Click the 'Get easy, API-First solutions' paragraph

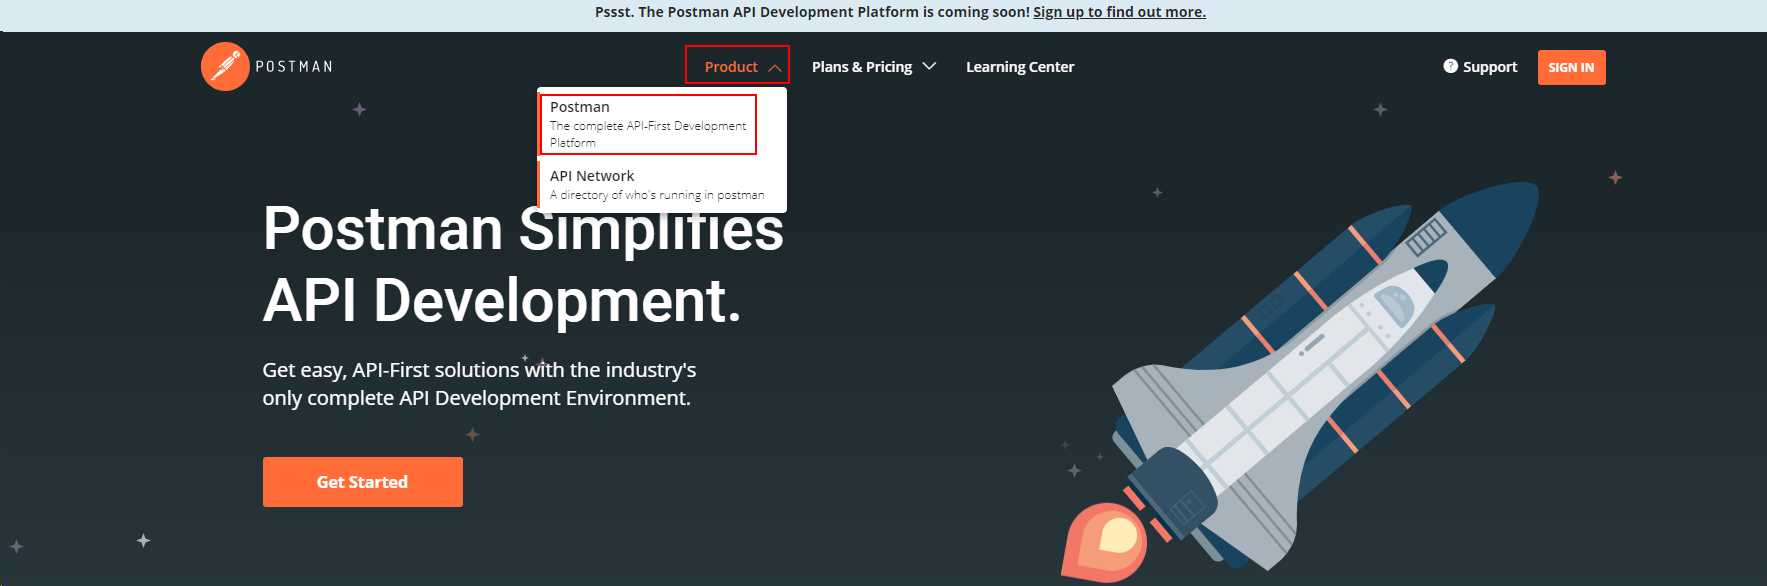pyautogui.click(x=479, y=384)
